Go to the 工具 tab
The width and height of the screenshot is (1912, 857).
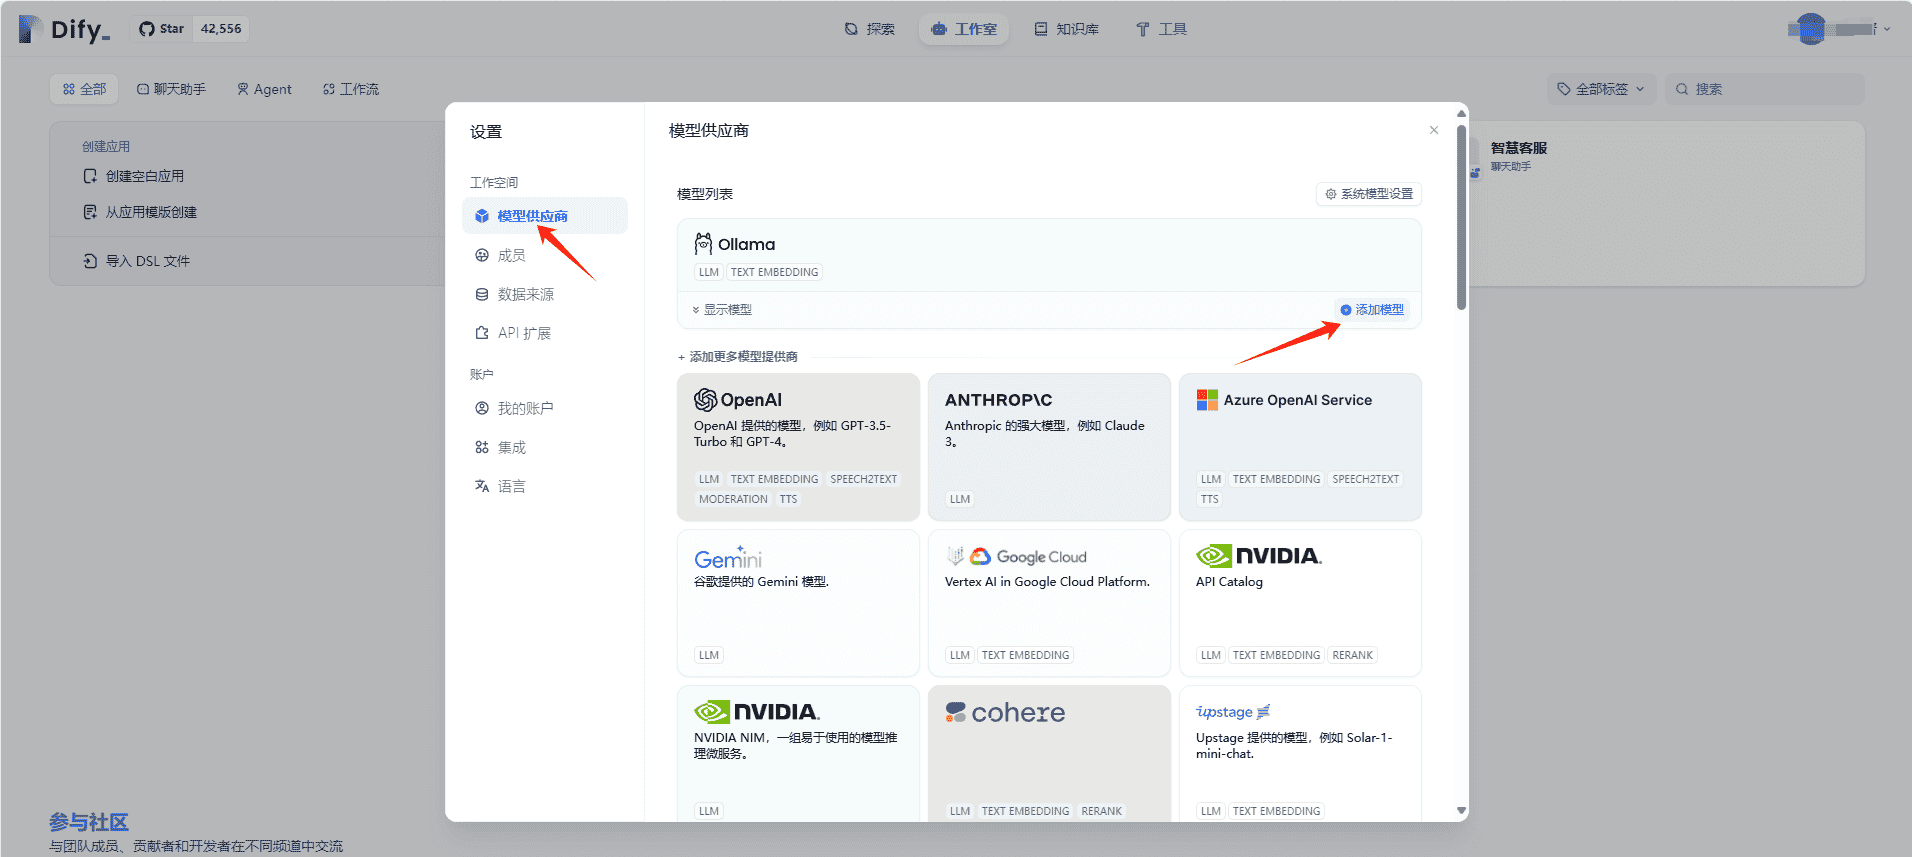click(x=1161, y=29)
